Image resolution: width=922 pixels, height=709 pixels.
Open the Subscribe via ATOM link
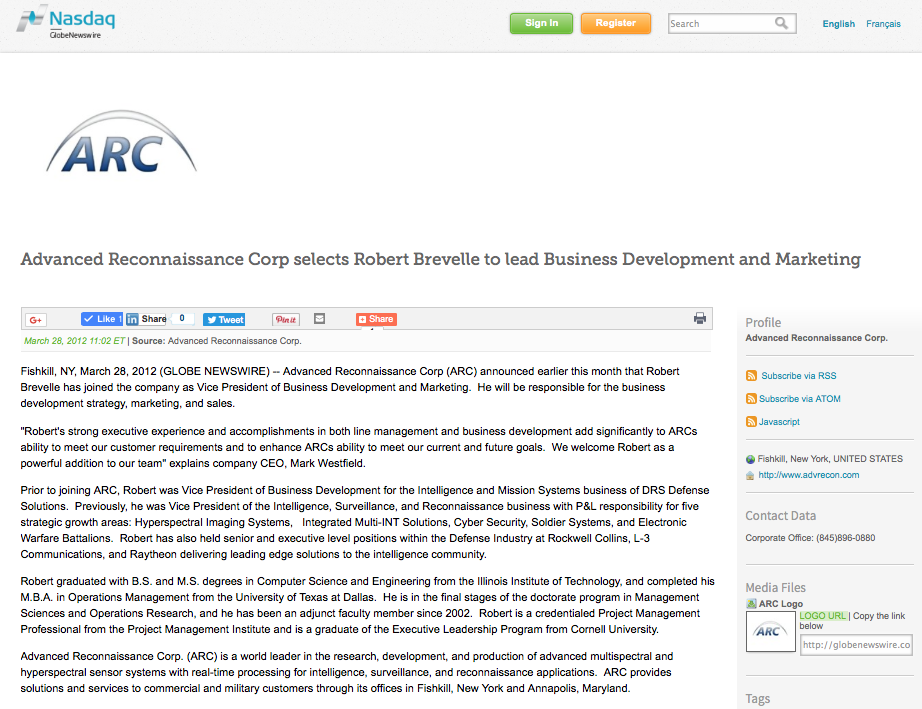pyautogui.click(x=800, y=399)
